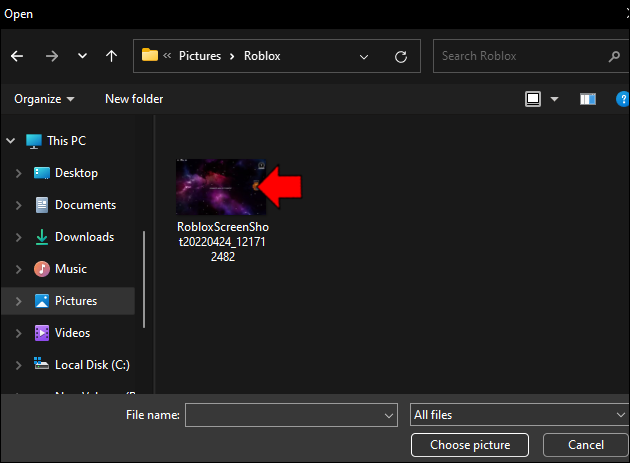
Task: Refresh the Roblox folder
Action: tap(401, 57)
